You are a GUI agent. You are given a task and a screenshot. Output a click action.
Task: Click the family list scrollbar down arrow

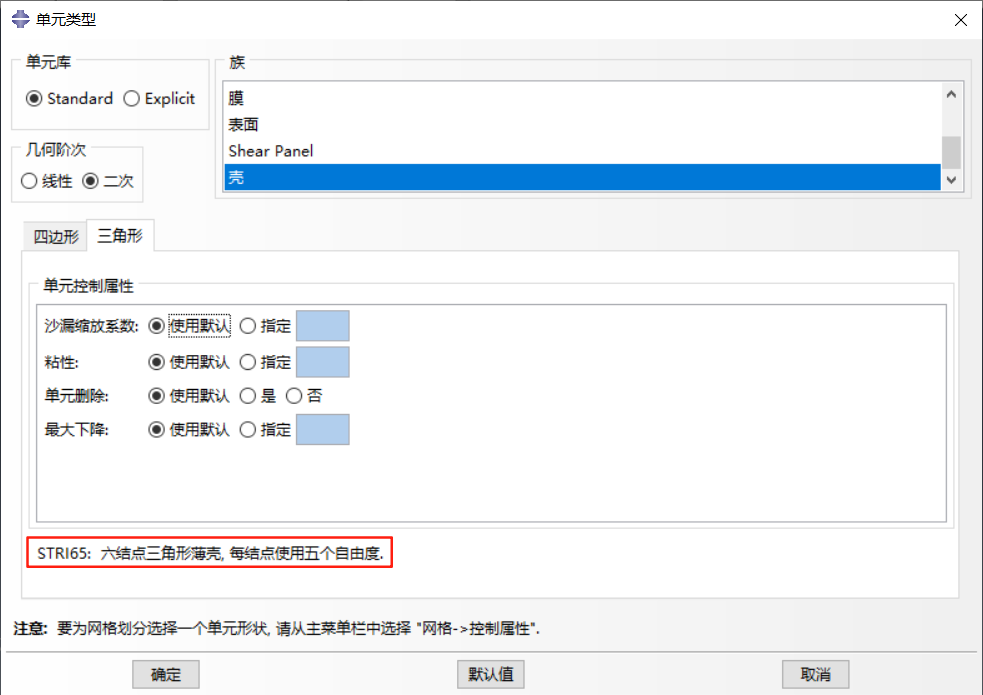tap(951, 178)
